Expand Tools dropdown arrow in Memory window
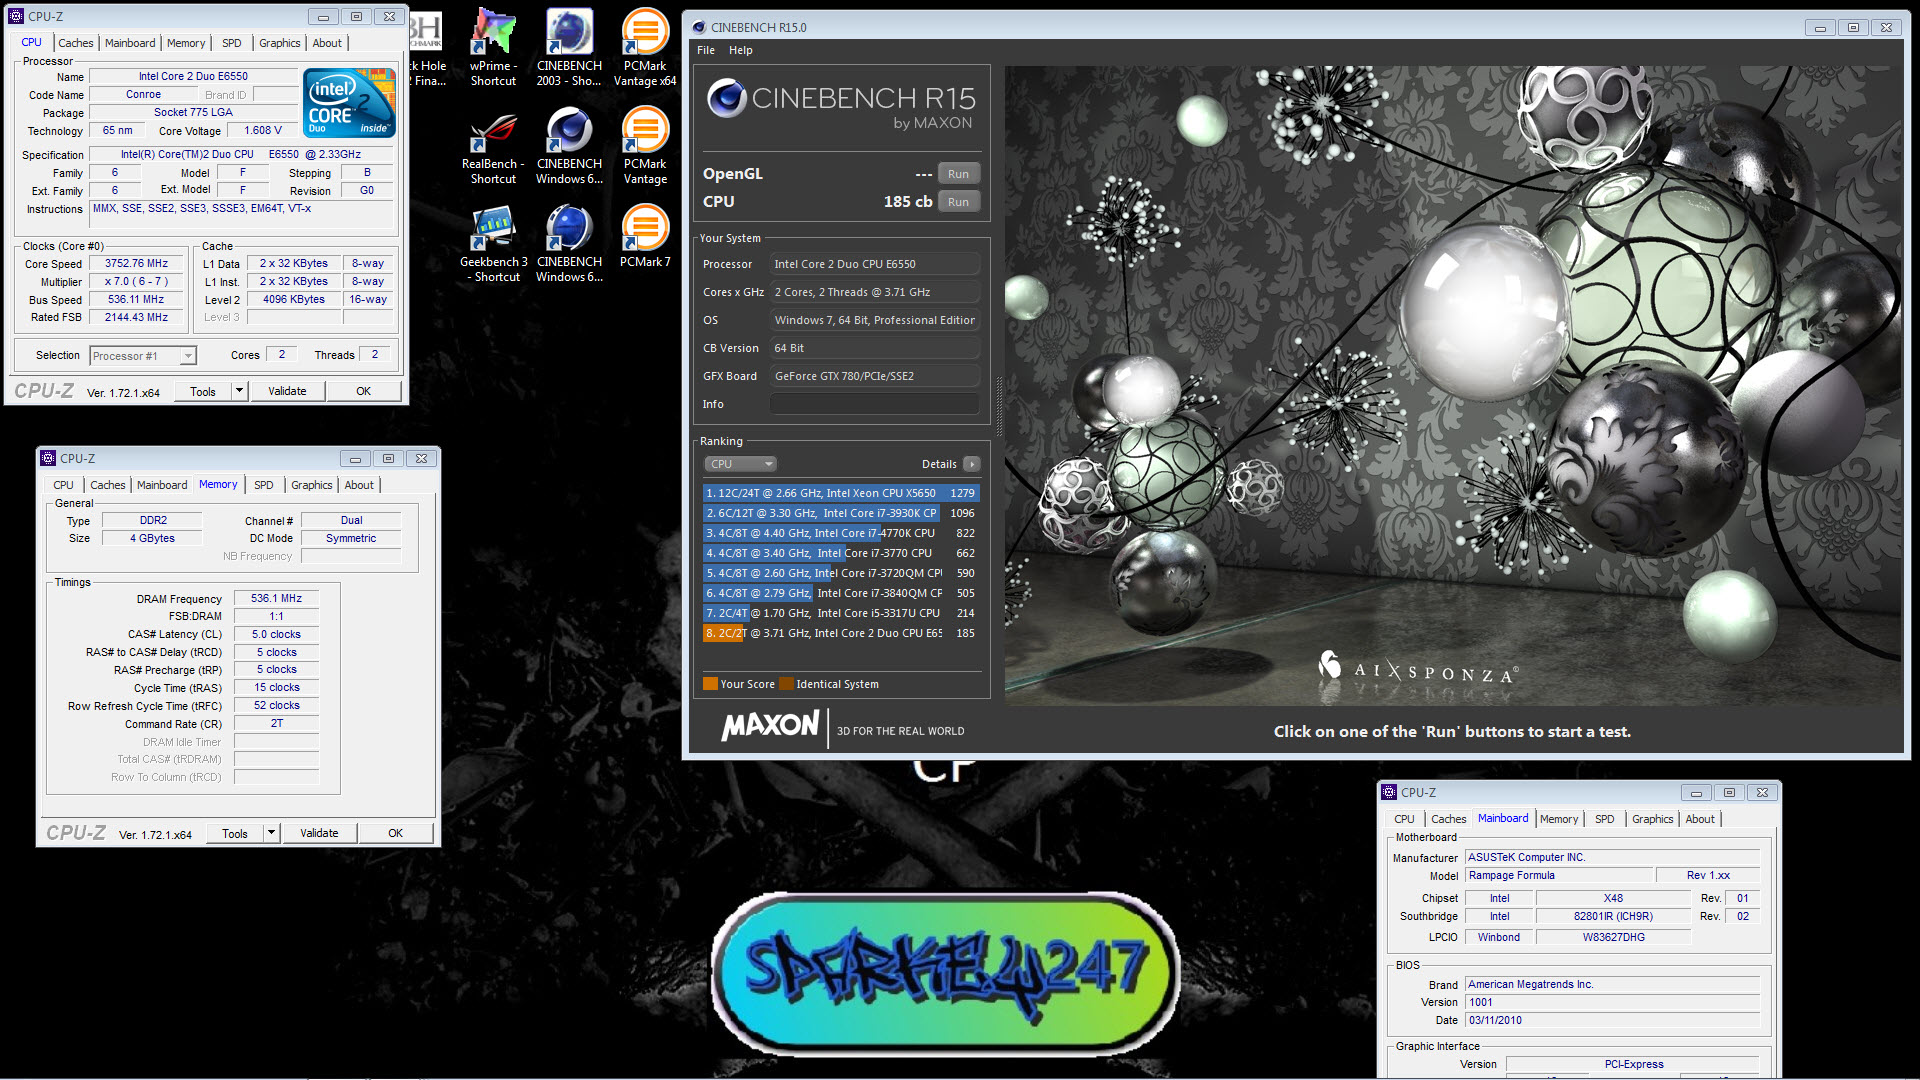This screenshot has height=1080, width=1920. pyautogui.click(x=271, y=833)
